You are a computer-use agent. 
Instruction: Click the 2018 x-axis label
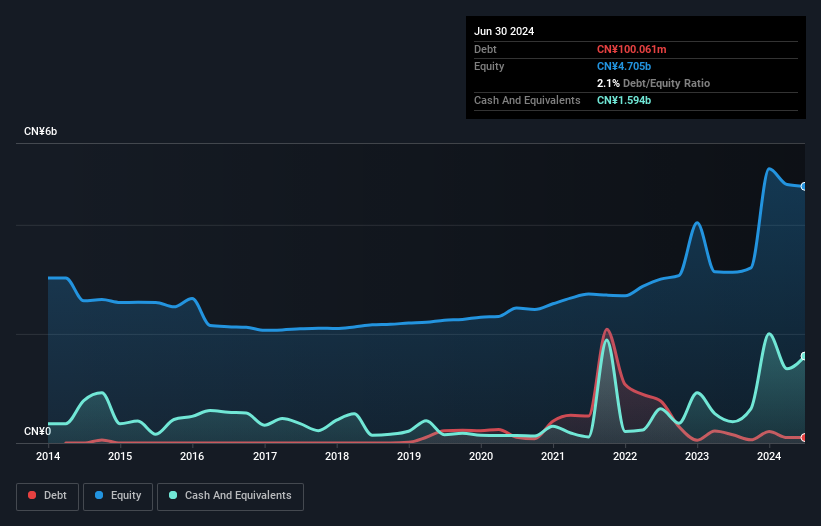[x=337, y=456]
